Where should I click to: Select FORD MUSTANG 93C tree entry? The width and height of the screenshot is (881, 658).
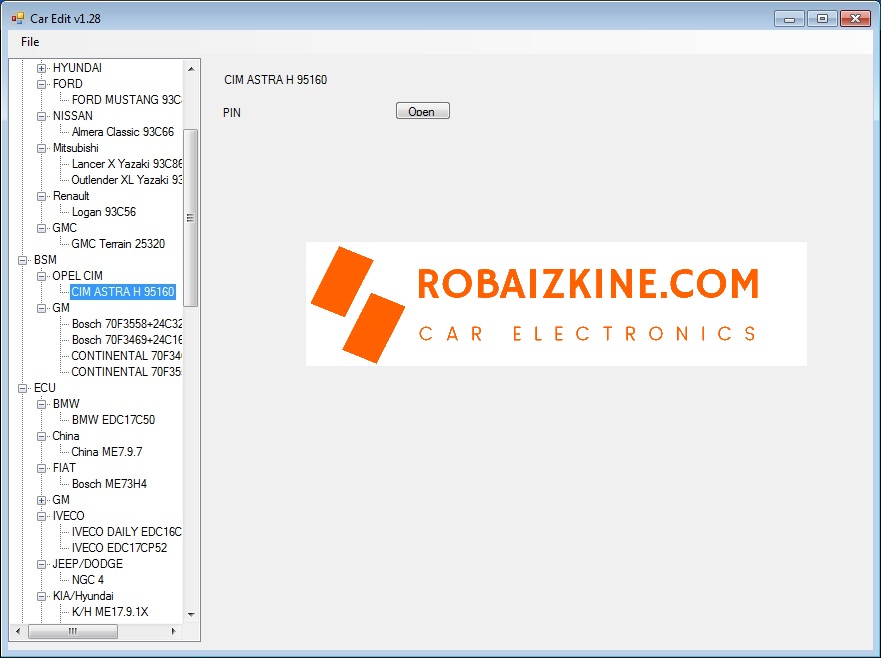[x=126, y=100]
